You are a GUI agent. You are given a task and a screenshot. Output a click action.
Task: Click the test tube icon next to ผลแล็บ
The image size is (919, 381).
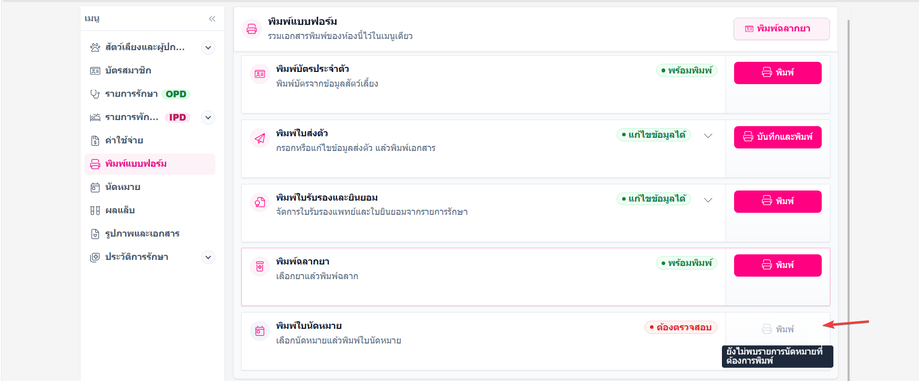(x=95, y=210)
